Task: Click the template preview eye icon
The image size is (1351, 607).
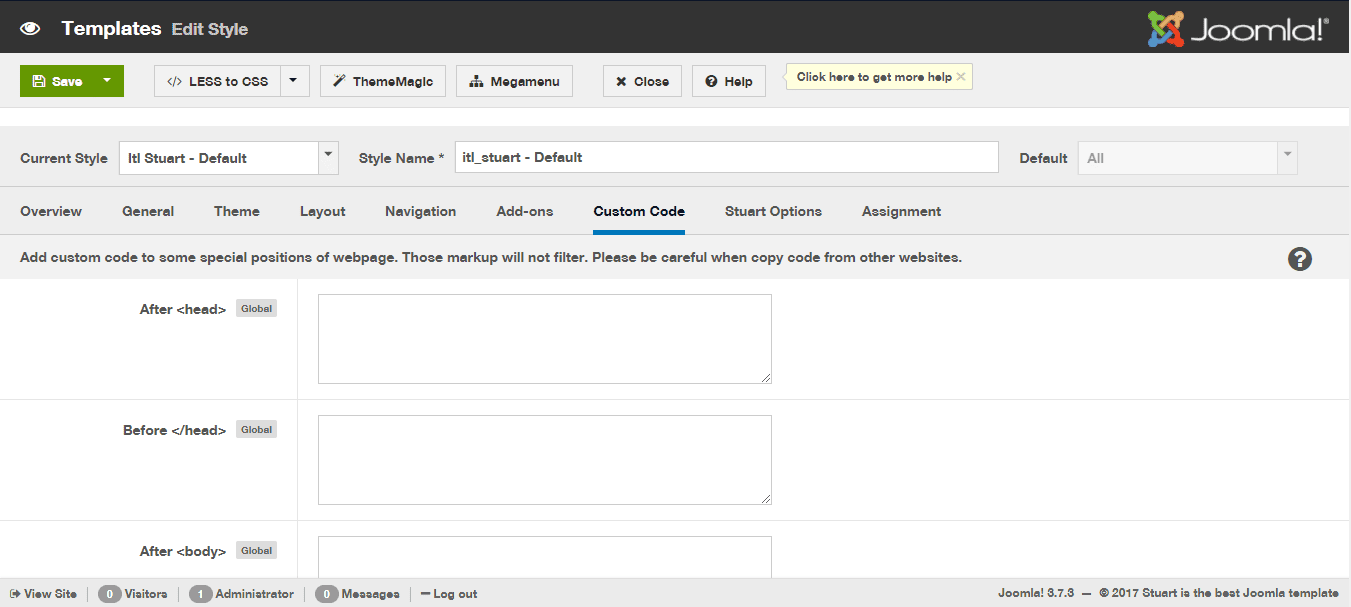Action: tap(29, 28)
